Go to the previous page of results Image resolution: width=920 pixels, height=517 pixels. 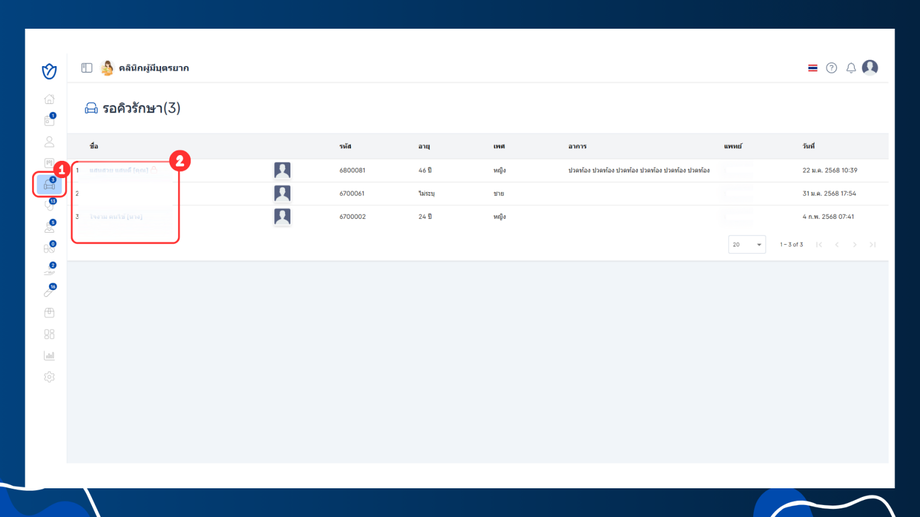(x=837, y=245)
